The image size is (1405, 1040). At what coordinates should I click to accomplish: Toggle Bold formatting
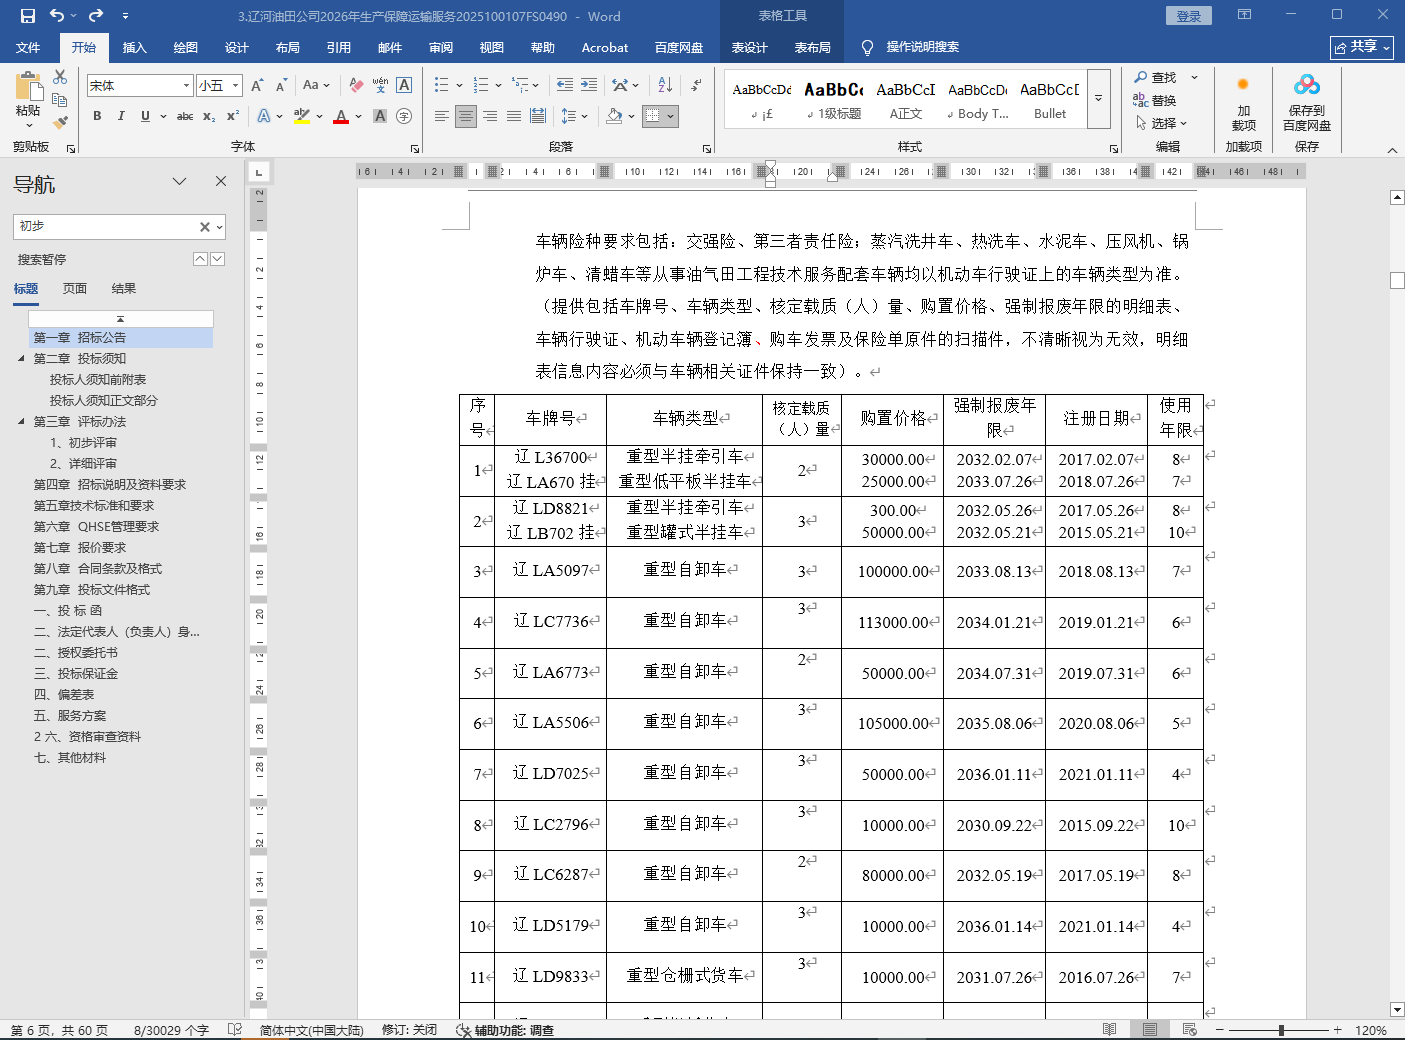(x=97, y=116)
